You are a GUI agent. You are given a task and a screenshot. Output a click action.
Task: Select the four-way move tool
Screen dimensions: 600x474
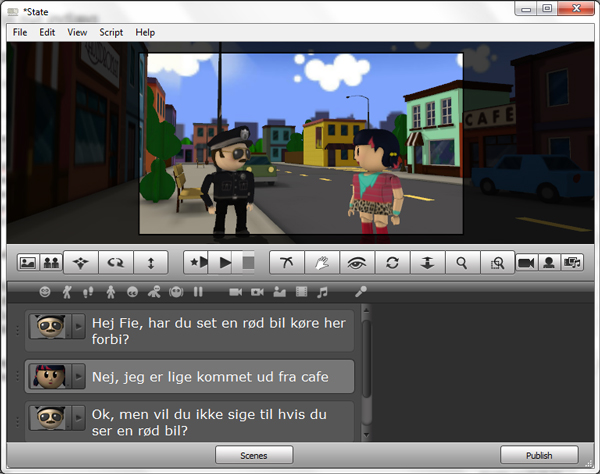pos(81,263)
